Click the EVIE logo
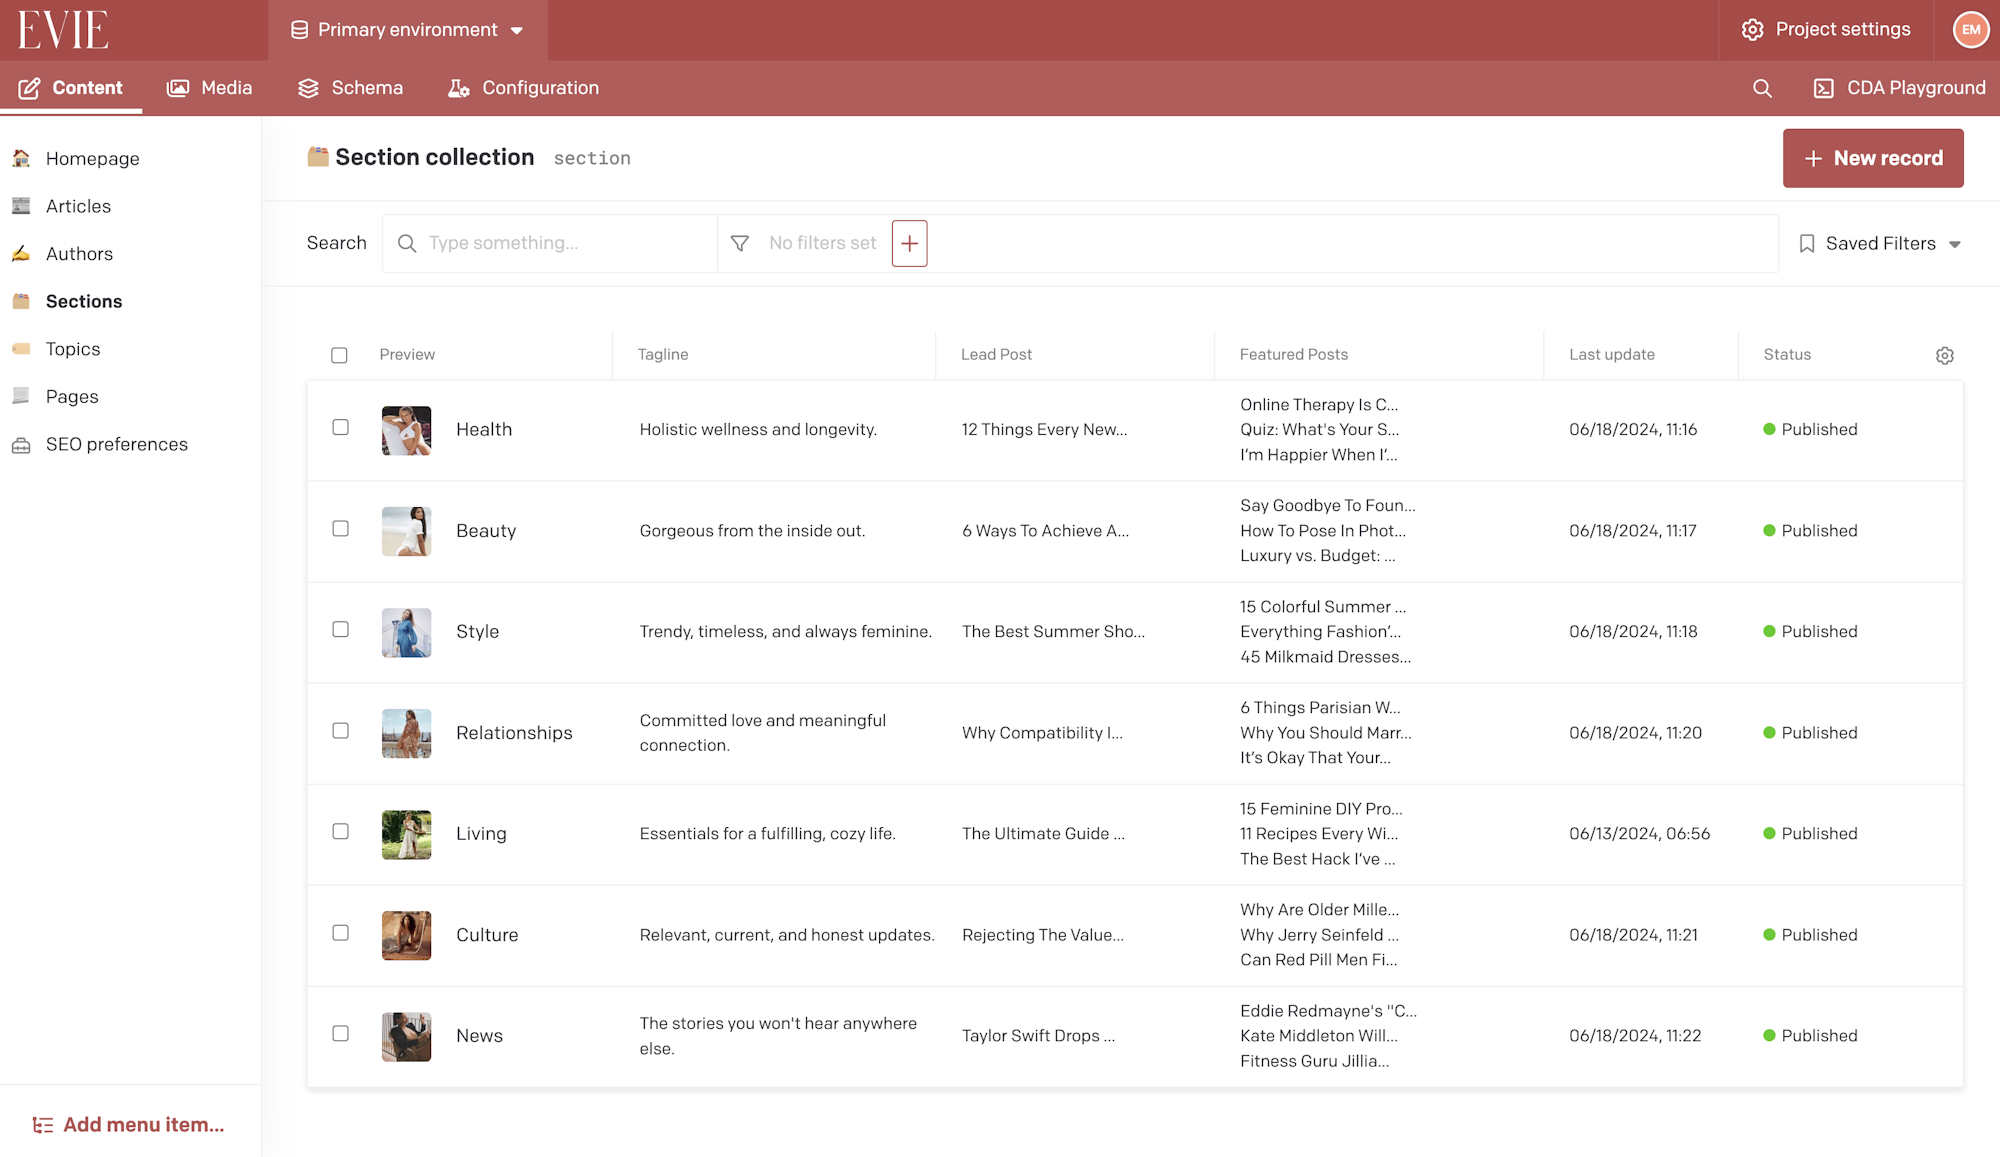This screenshot has width=2000, height=1157. [63, 30]
